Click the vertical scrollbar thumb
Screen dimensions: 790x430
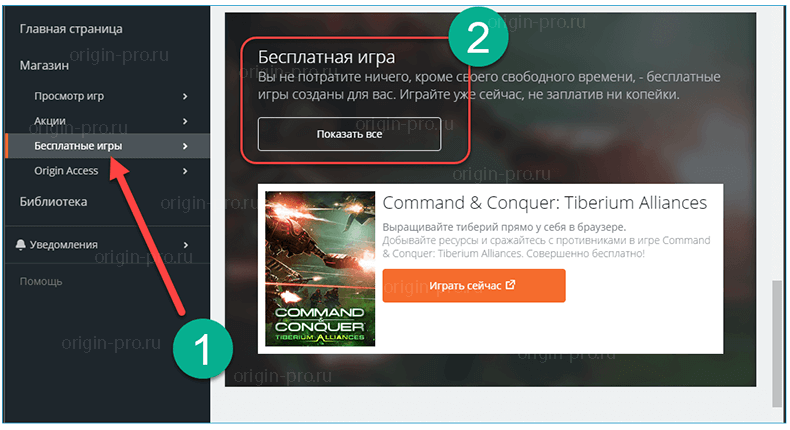click(777, 344)
